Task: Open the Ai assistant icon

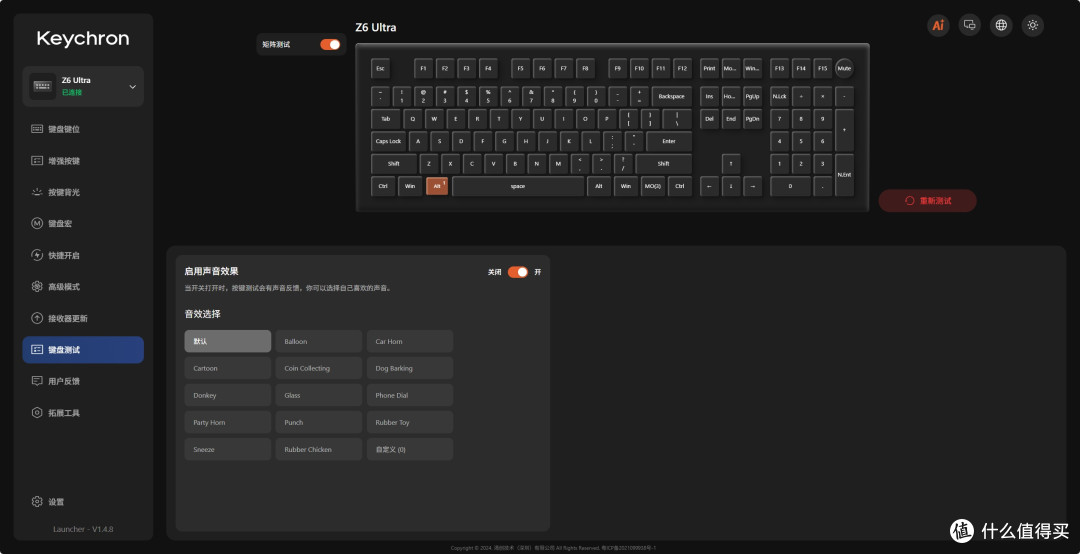Action: (x=938, y=25)
